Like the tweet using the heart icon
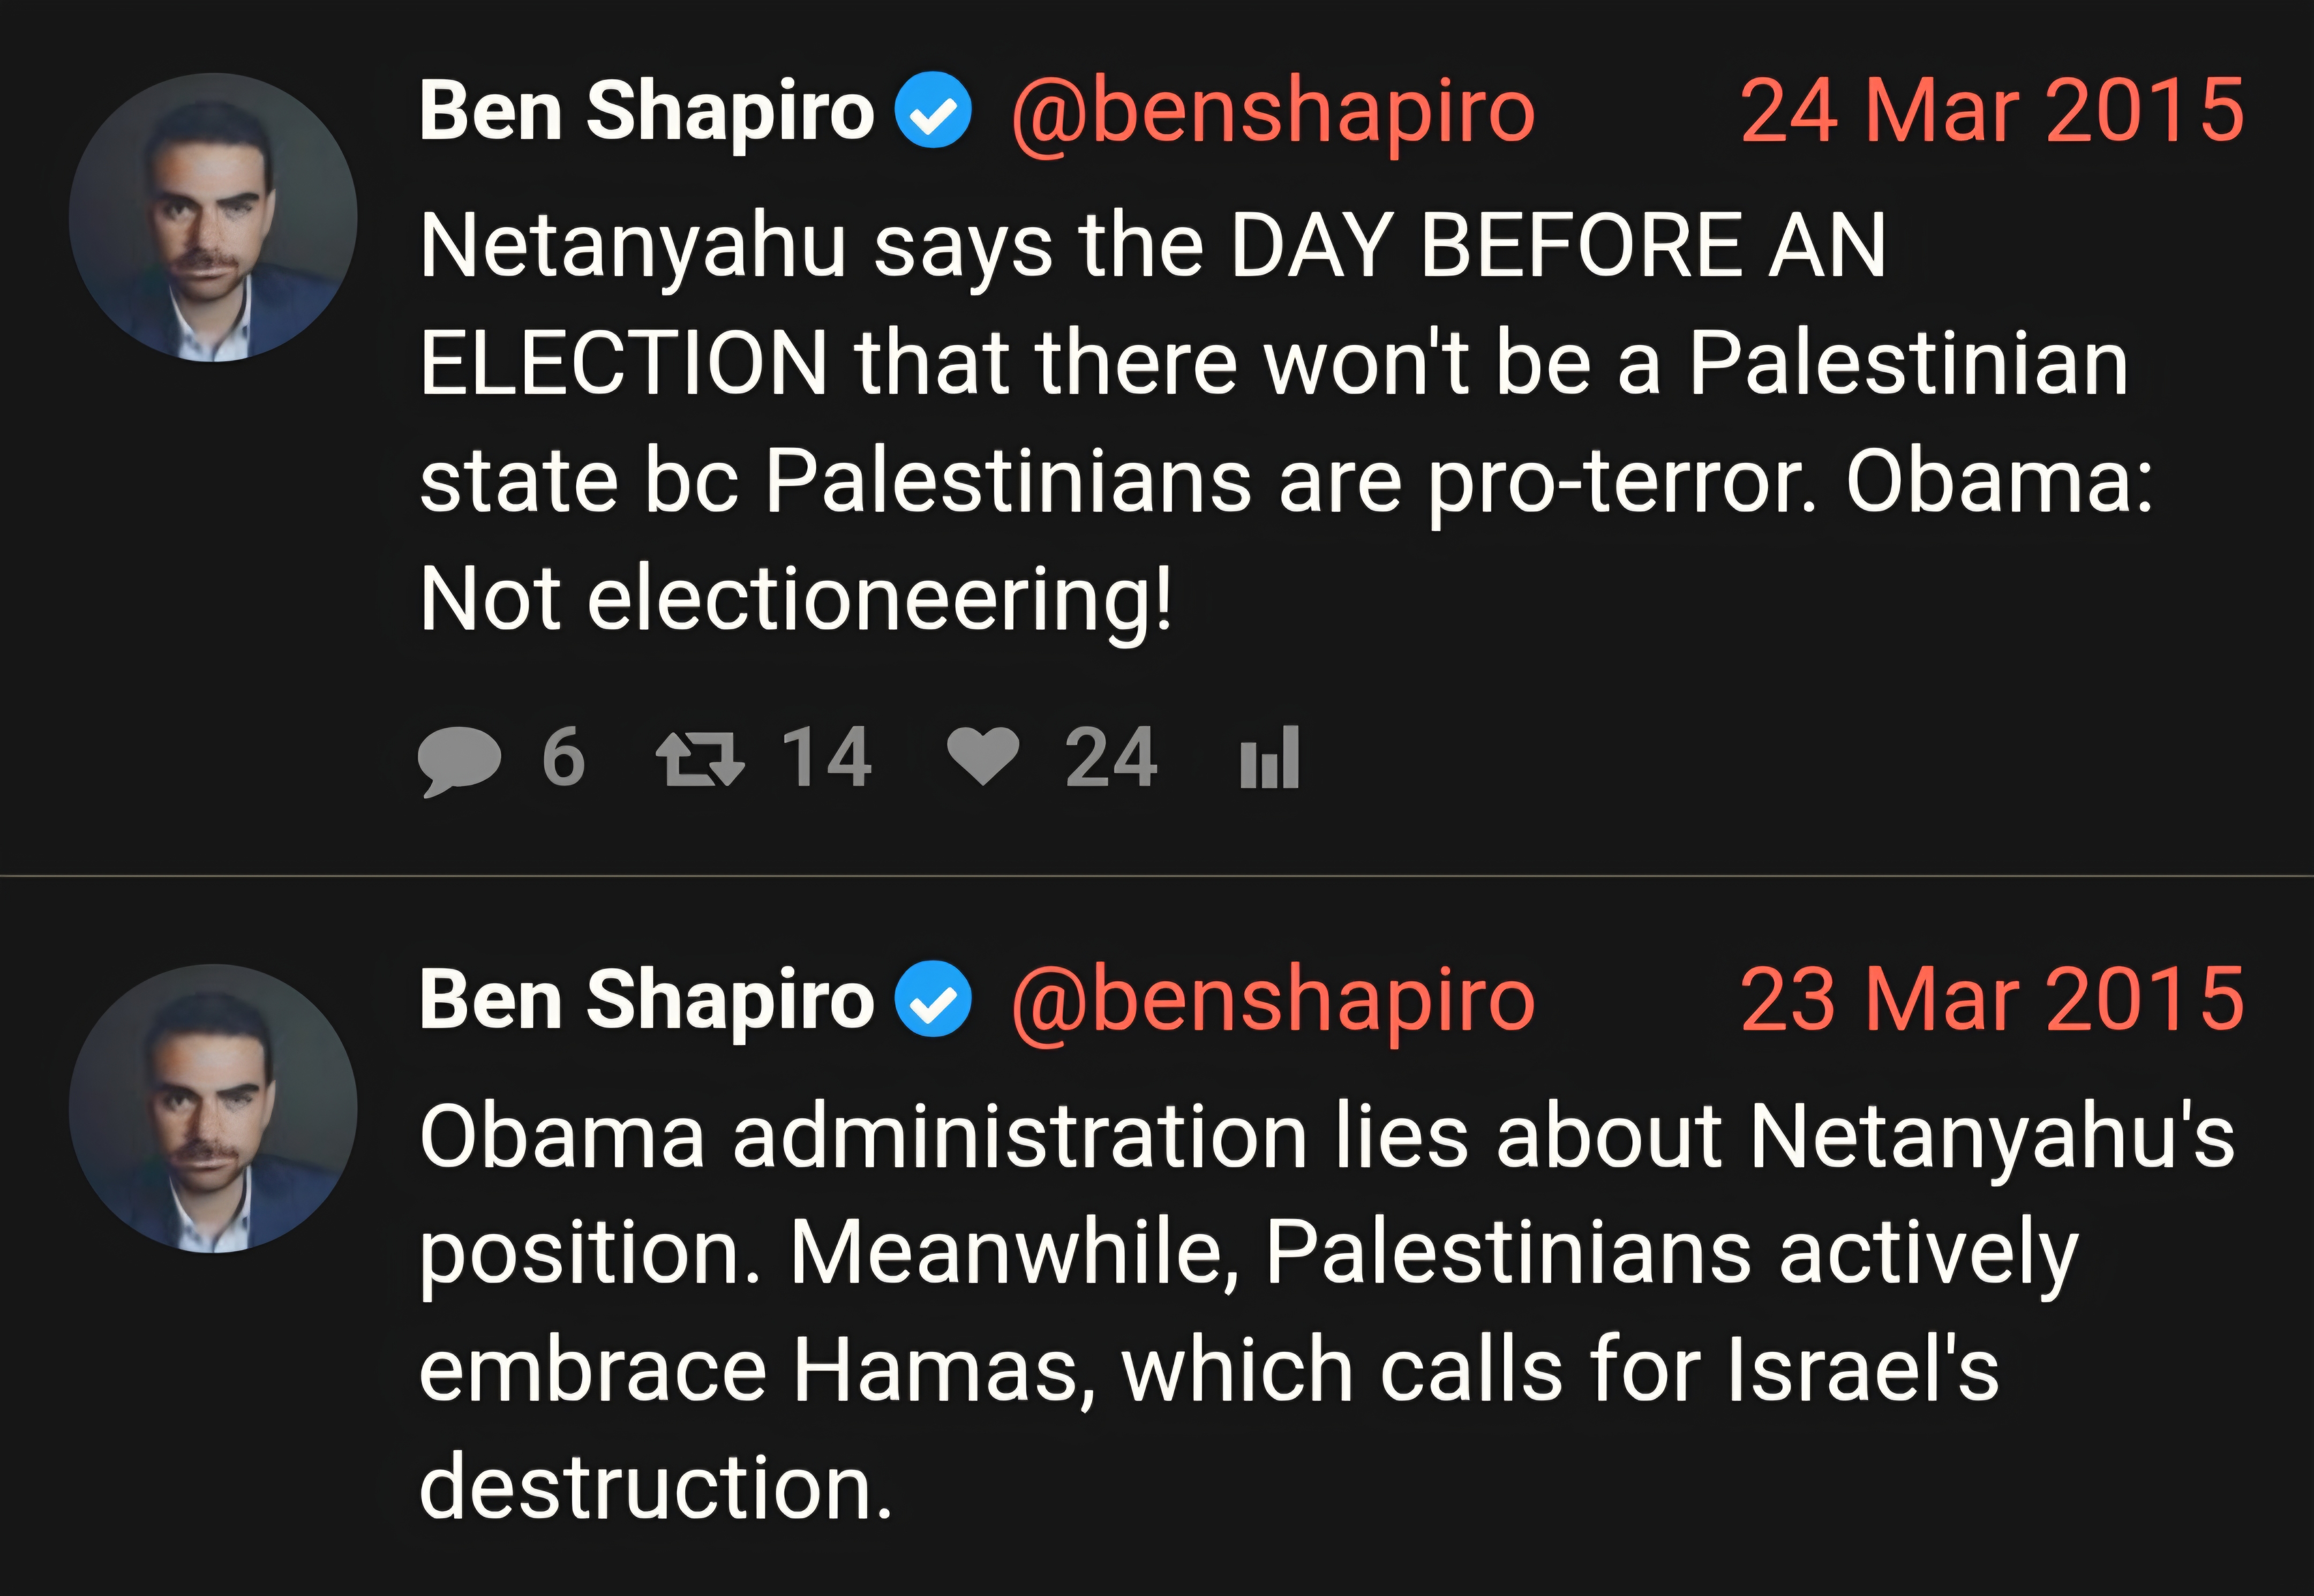 coord(983,756)
